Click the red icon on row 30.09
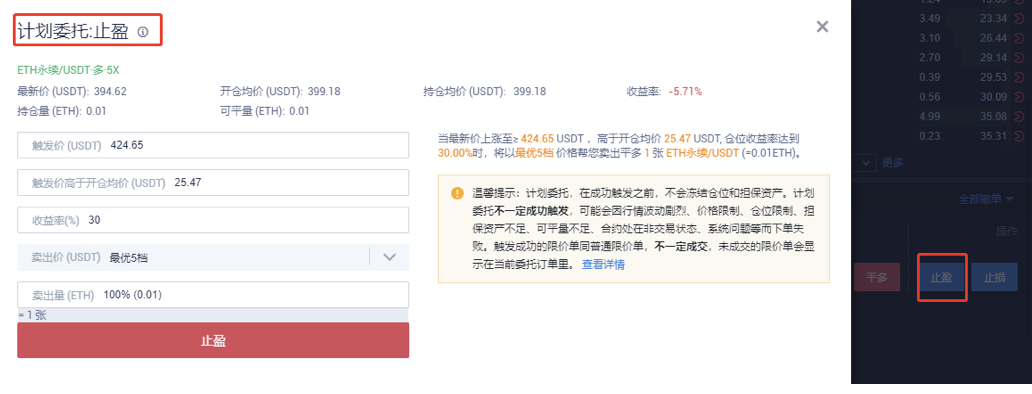Screen dimensions: 1032x394 (1019, 97)
